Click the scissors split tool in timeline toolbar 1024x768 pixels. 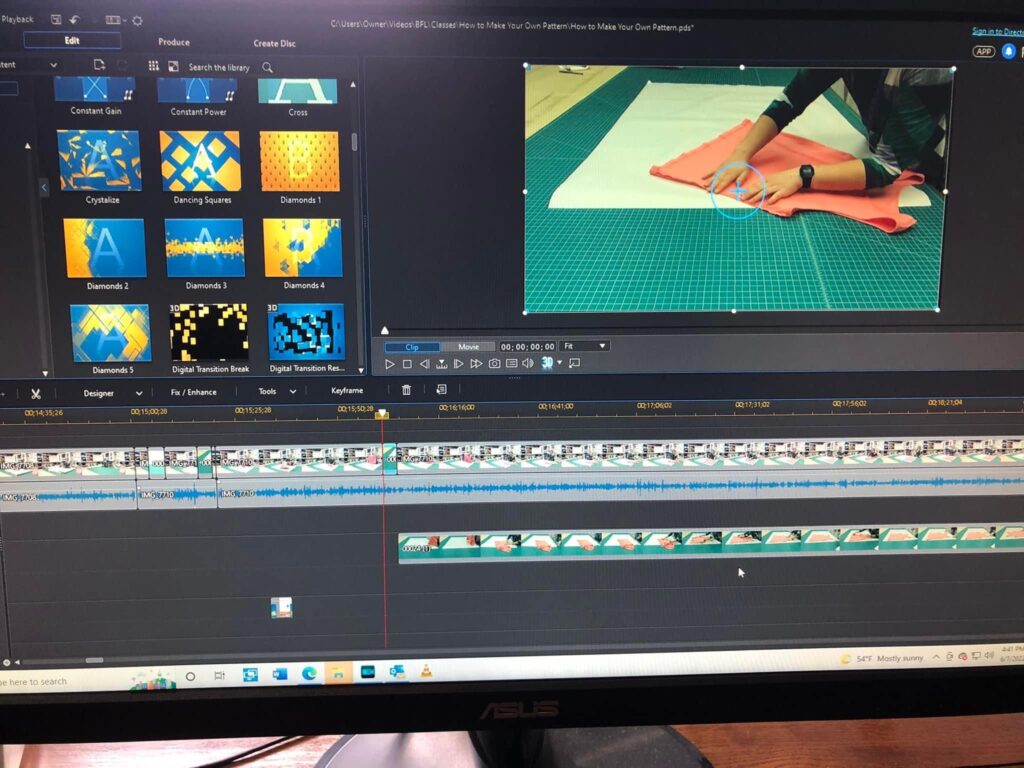click(x=36, y=393)
